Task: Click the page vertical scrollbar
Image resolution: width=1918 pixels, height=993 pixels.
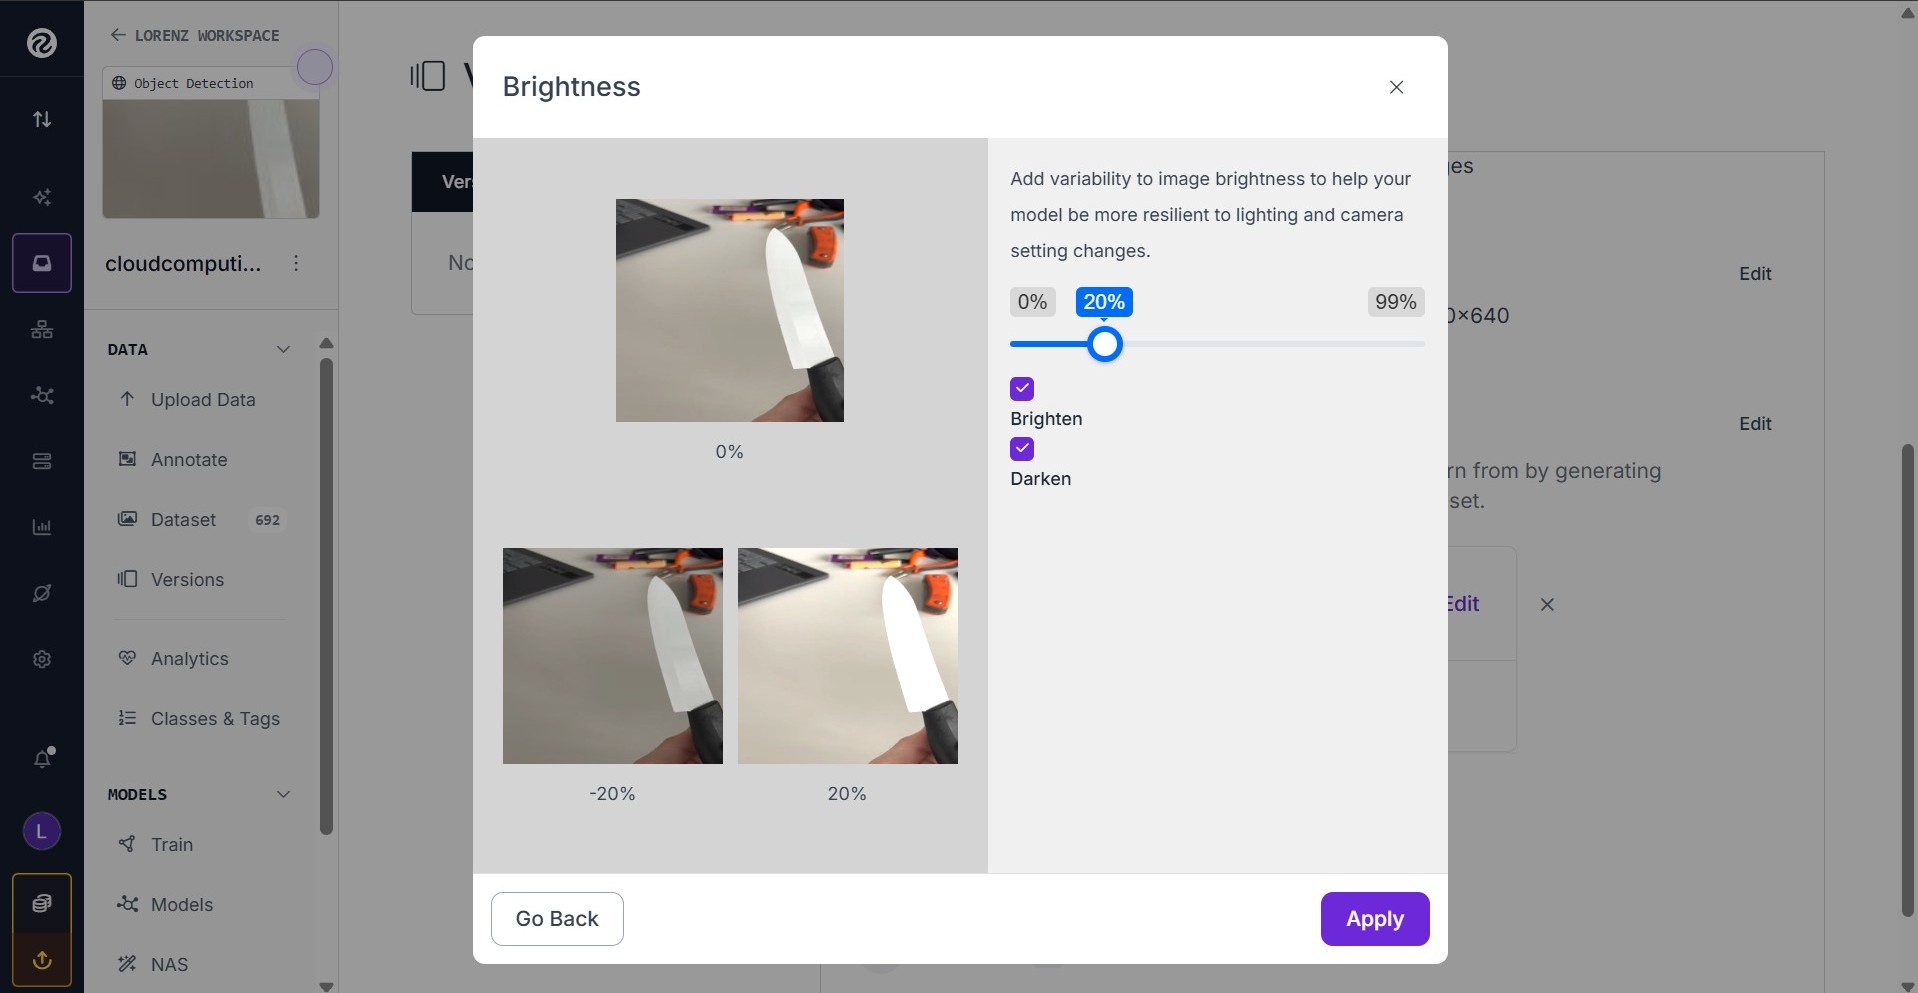Action: 1908,680
